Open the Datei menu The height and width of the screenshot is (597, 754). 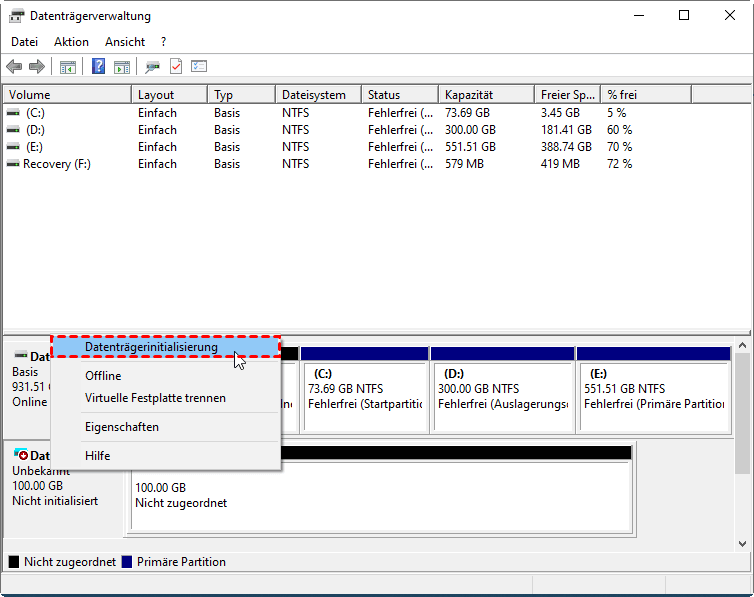pos(25,42)
